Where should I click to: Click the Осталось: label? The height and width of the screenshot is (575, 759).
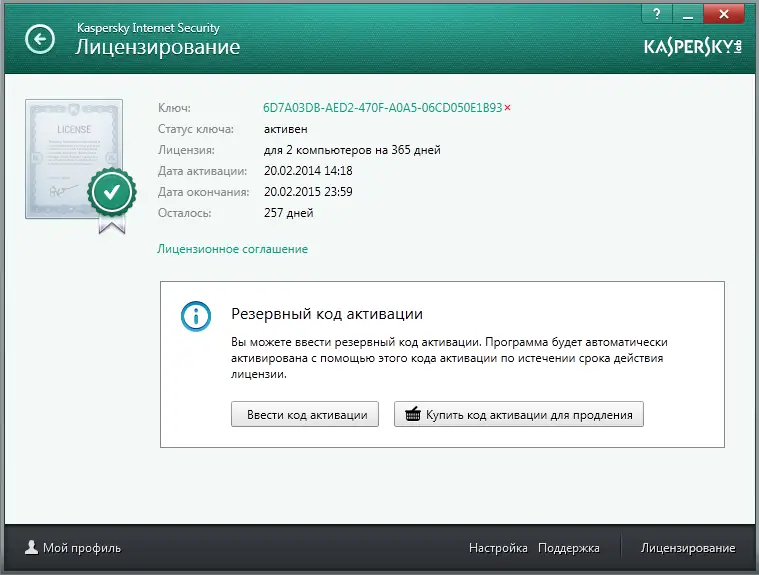coord(184,213)
